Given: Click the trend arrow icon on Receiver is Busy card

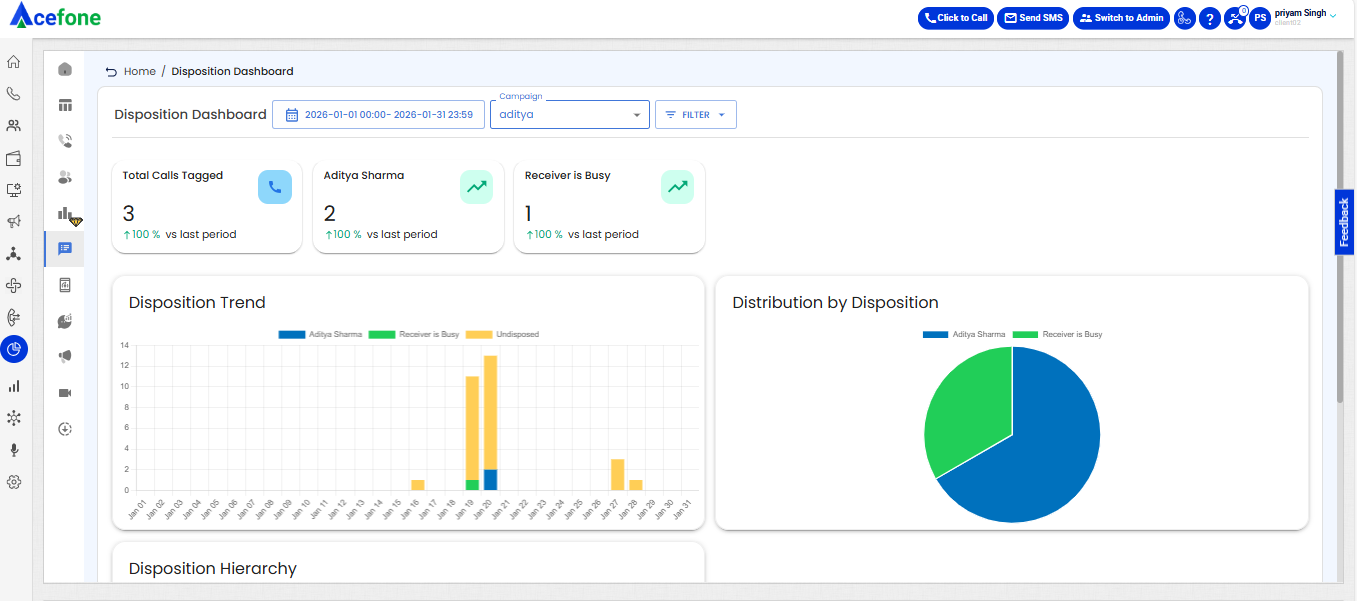Looking at the screenshot, I should (x=677, y=187).
